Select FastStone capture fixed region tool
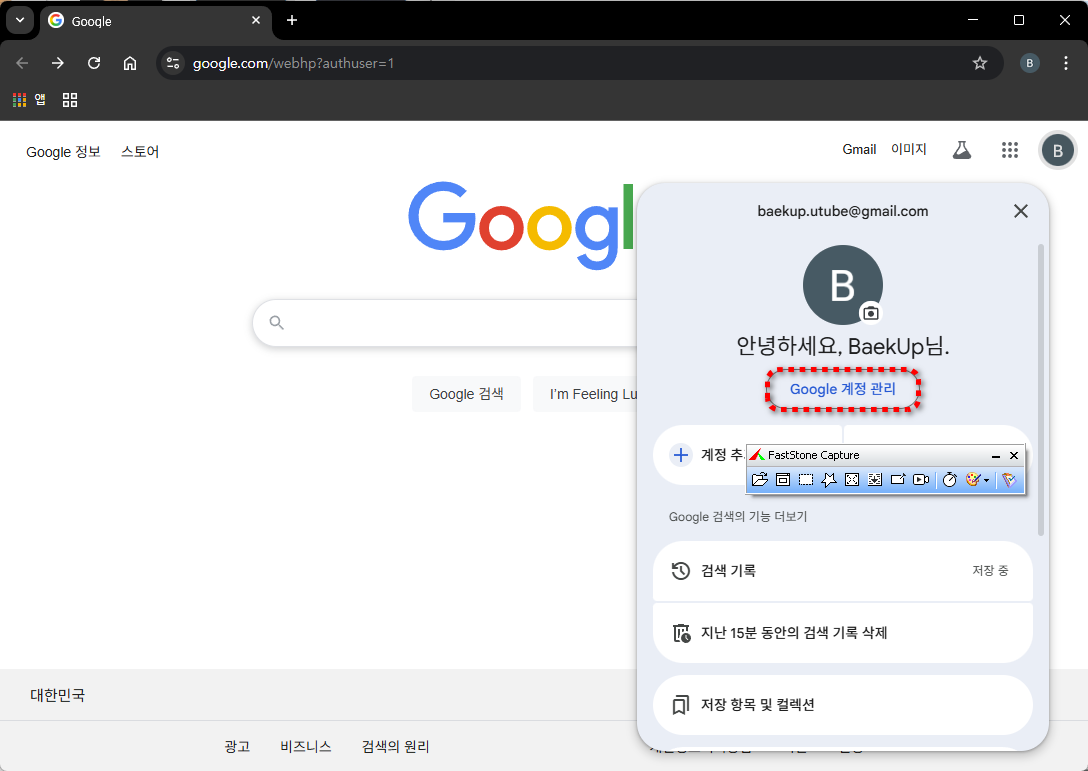1088x771 pixels. tap(898, 480)
